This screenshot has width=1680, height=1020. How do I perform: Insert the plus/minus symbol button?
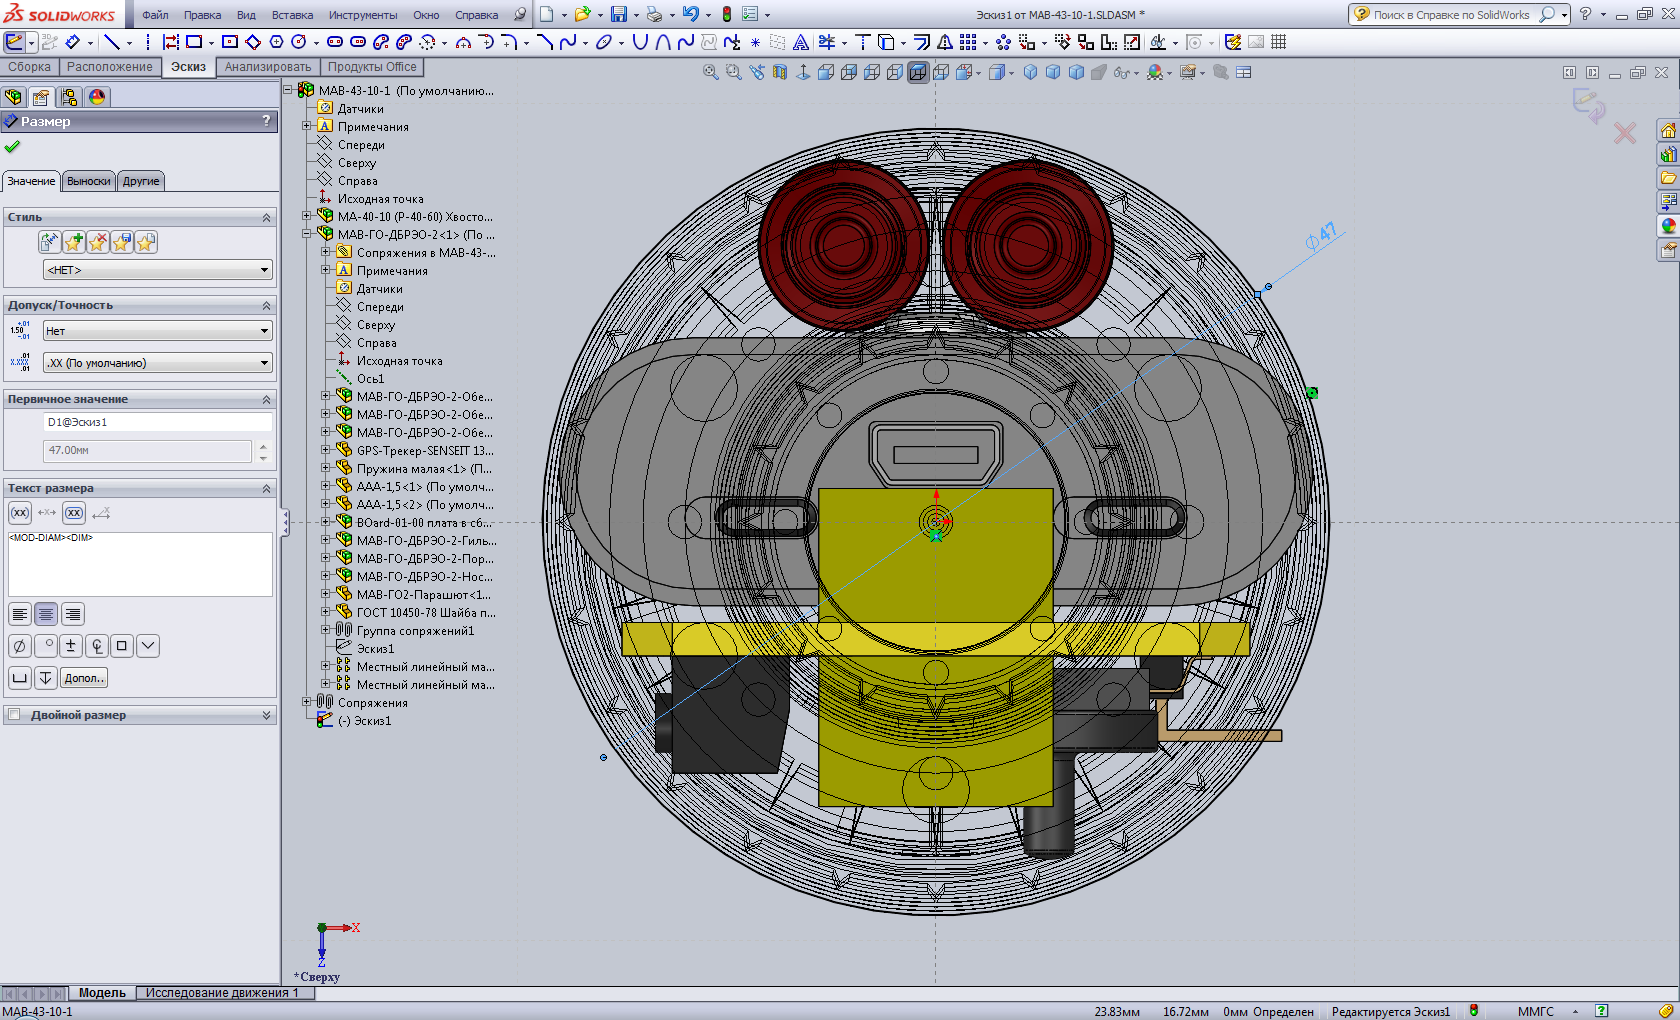pyautogui.click(x=71, y=646)
